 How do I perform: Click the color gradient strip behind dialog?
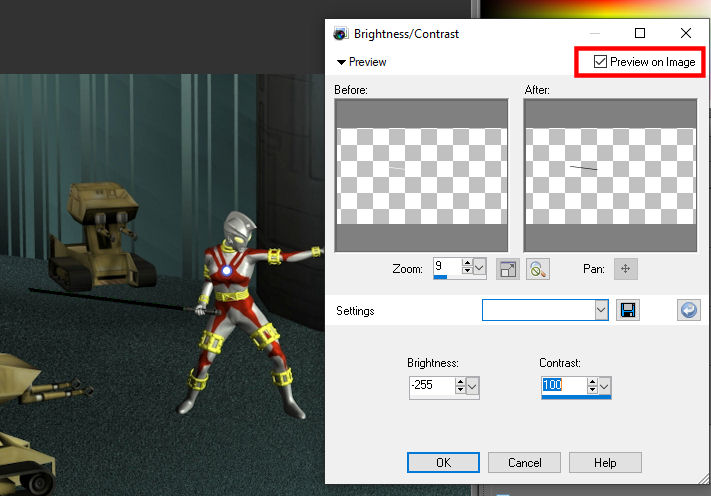click(x=595, y=9)
